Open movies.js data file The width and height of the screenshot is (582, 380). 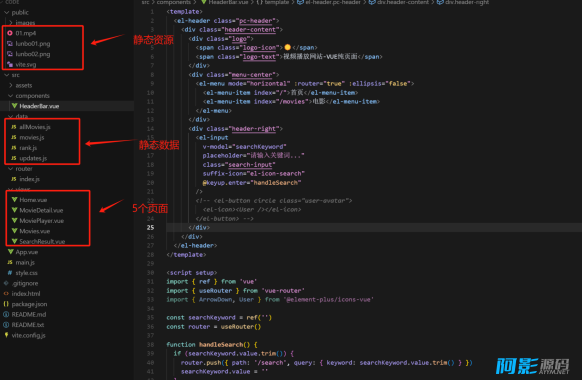[32, 137]
